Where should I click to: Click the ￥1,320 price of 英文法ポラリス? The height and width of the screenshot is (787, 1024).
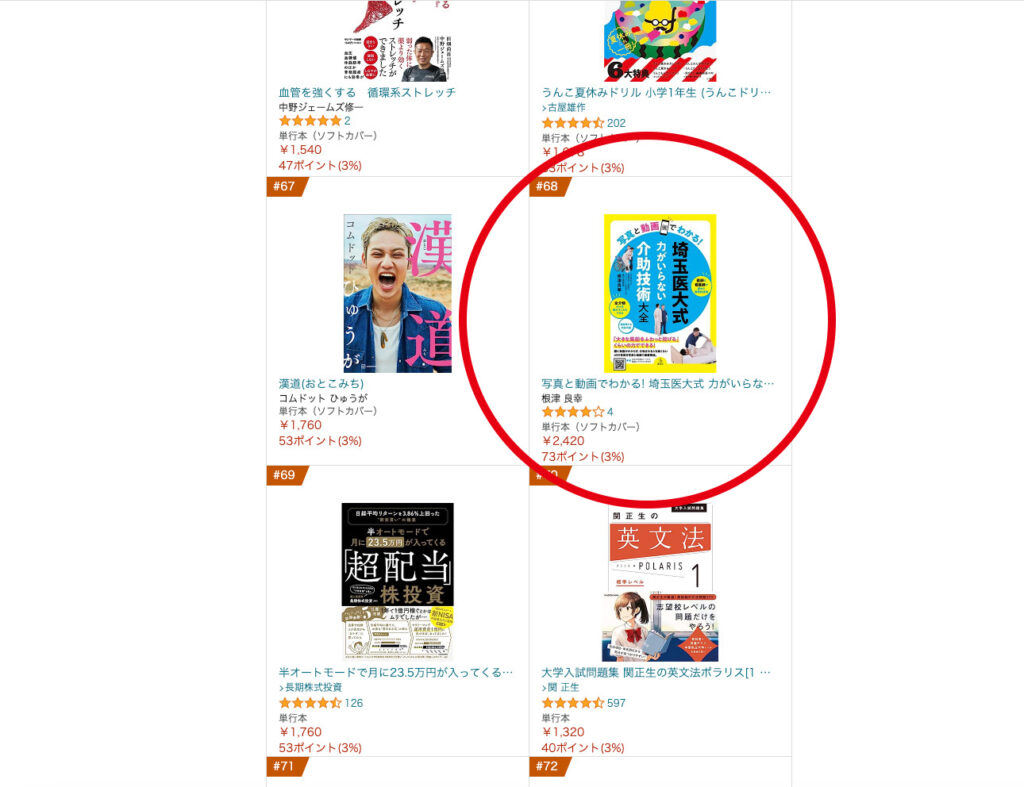(x=563, y=732)
